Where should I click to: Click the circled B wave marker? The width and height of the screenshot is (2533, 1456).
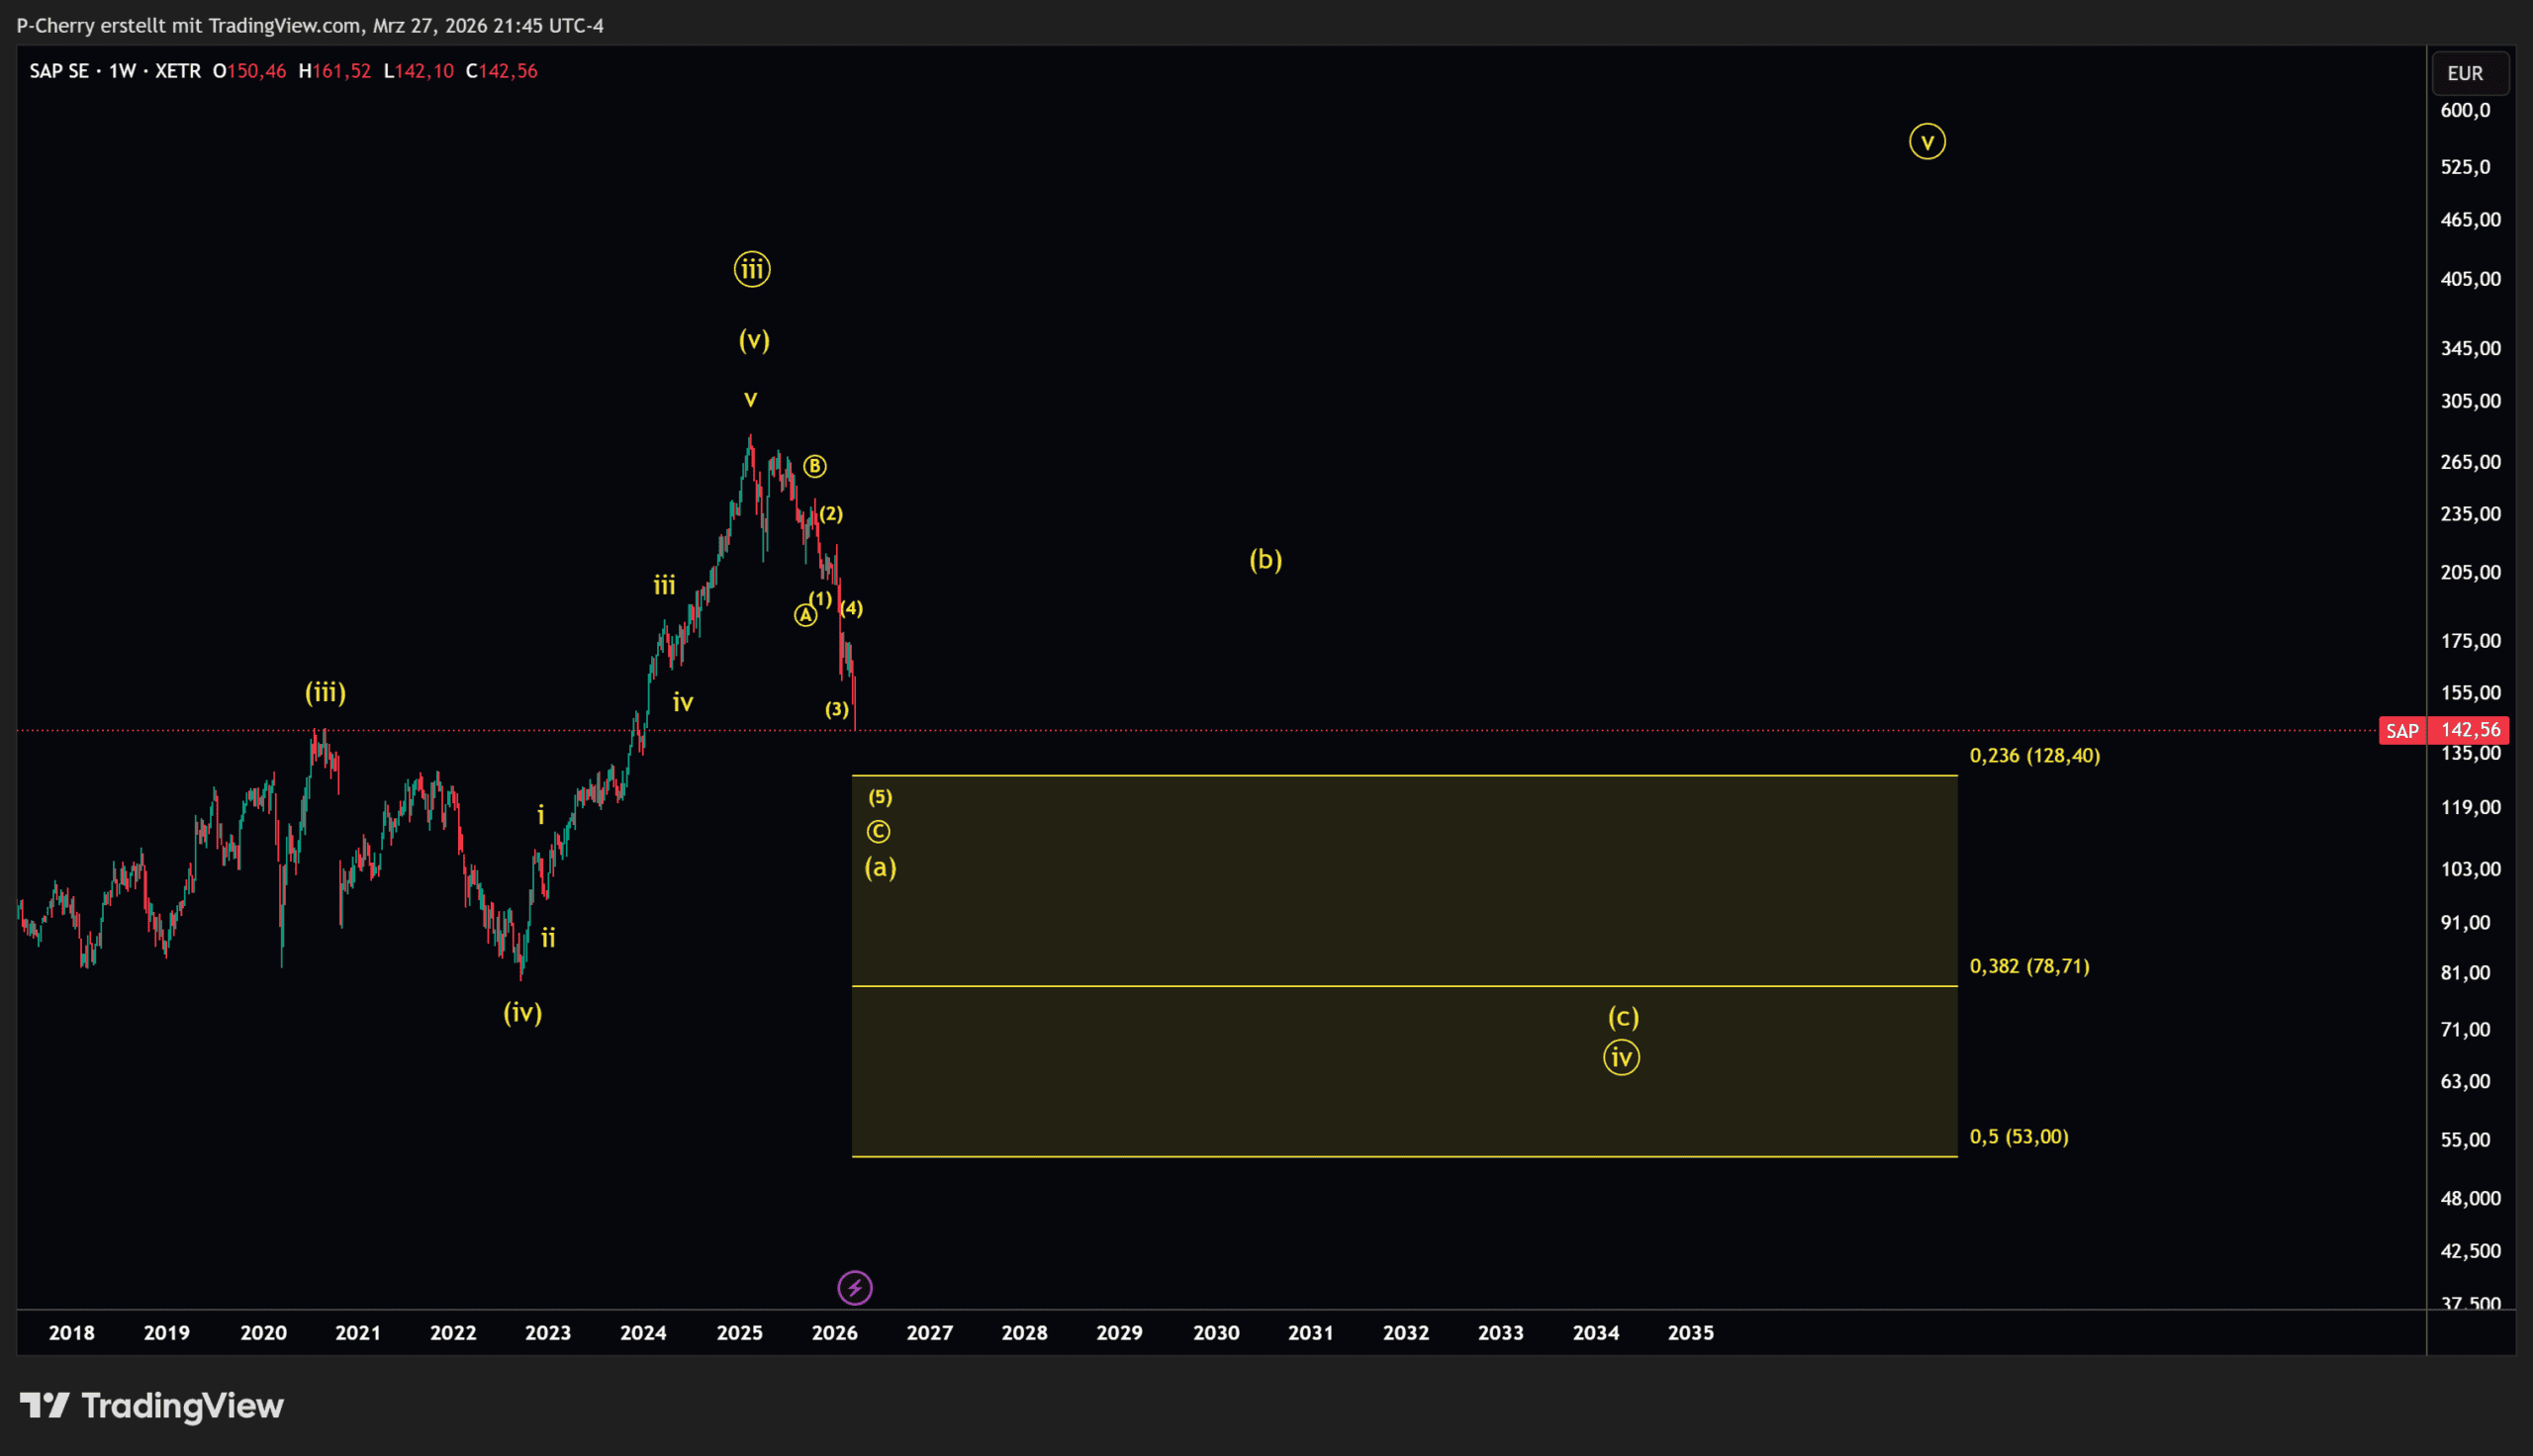coord(815,466)
